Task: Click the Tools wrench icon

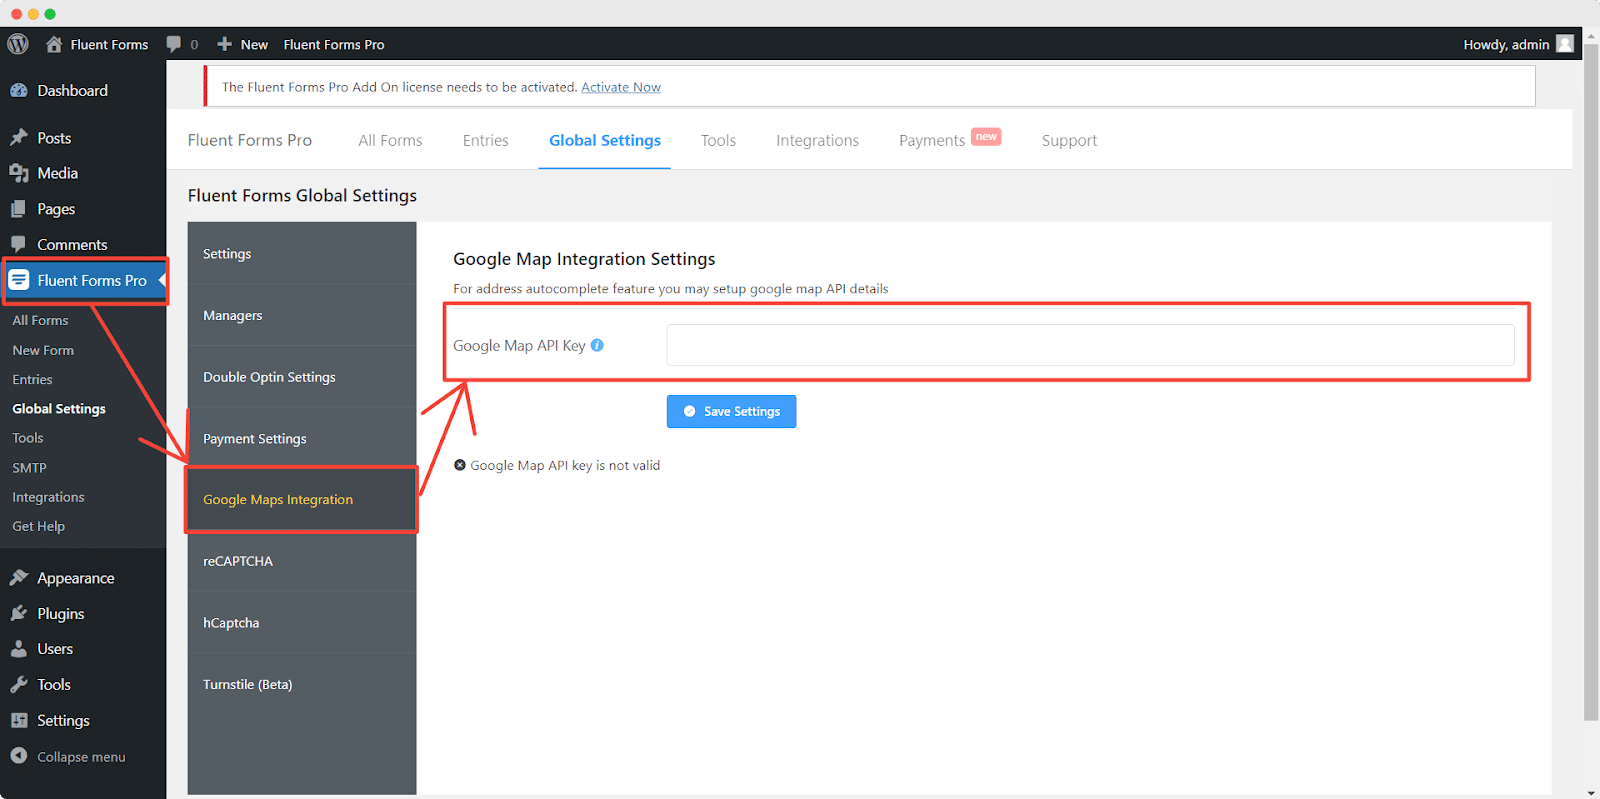Action: [x=19, y=685]
